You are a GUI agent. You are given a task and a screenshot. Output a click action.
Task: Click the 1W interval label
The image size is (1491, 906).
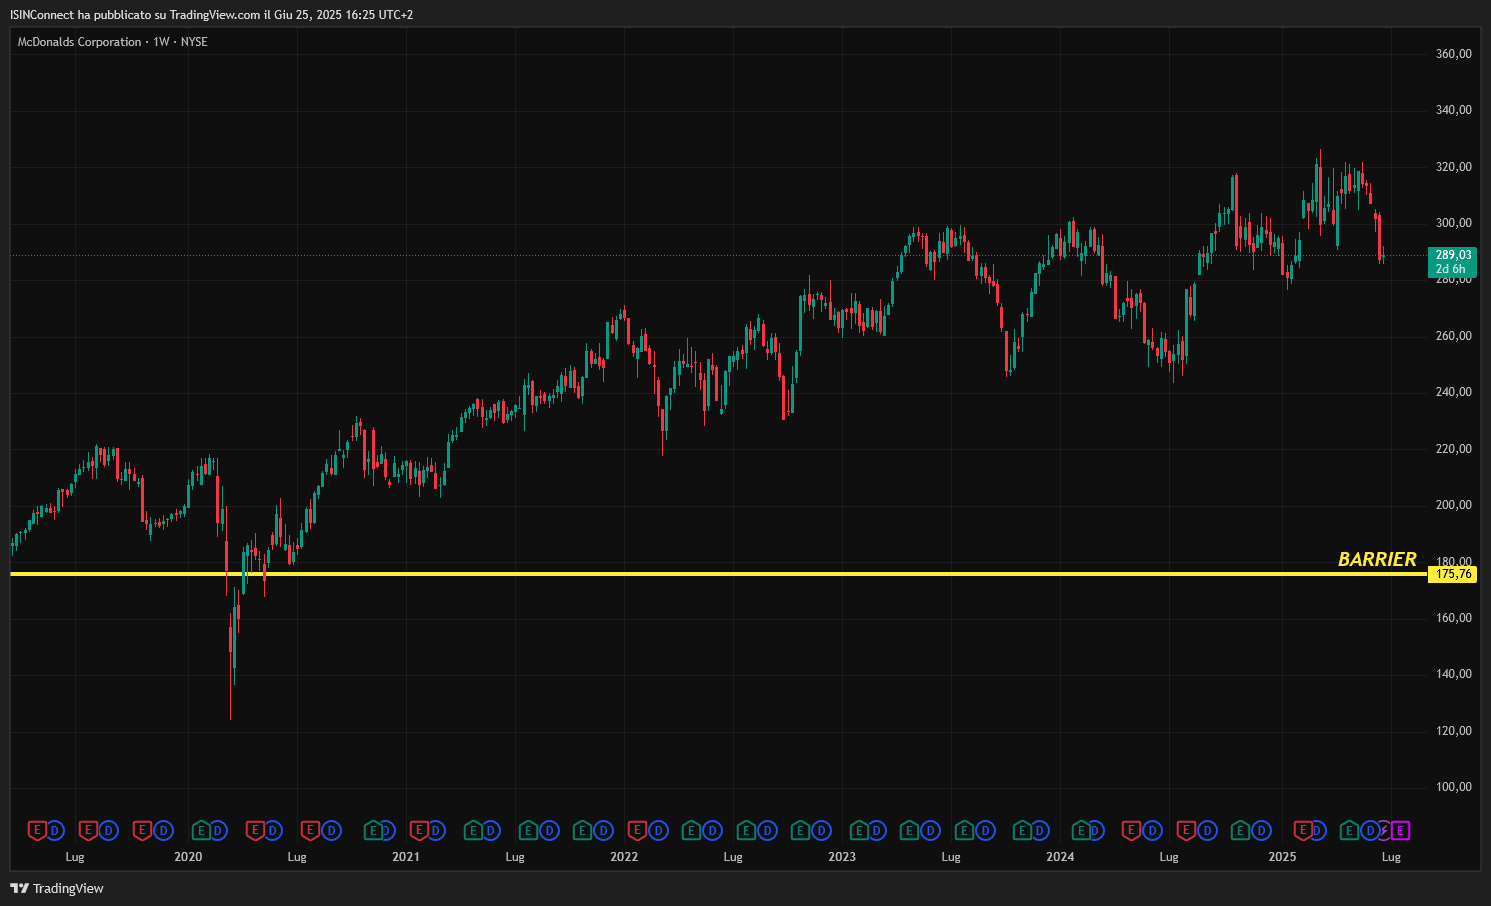tap(161, 42)
